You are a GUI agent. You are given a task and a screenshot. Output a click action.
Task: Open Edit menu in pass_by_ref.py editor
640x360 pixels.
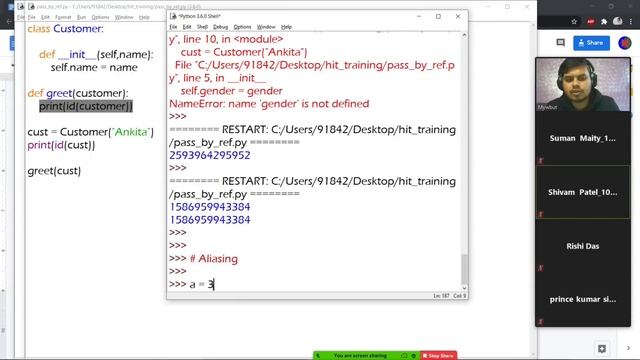tap(45, 17)
